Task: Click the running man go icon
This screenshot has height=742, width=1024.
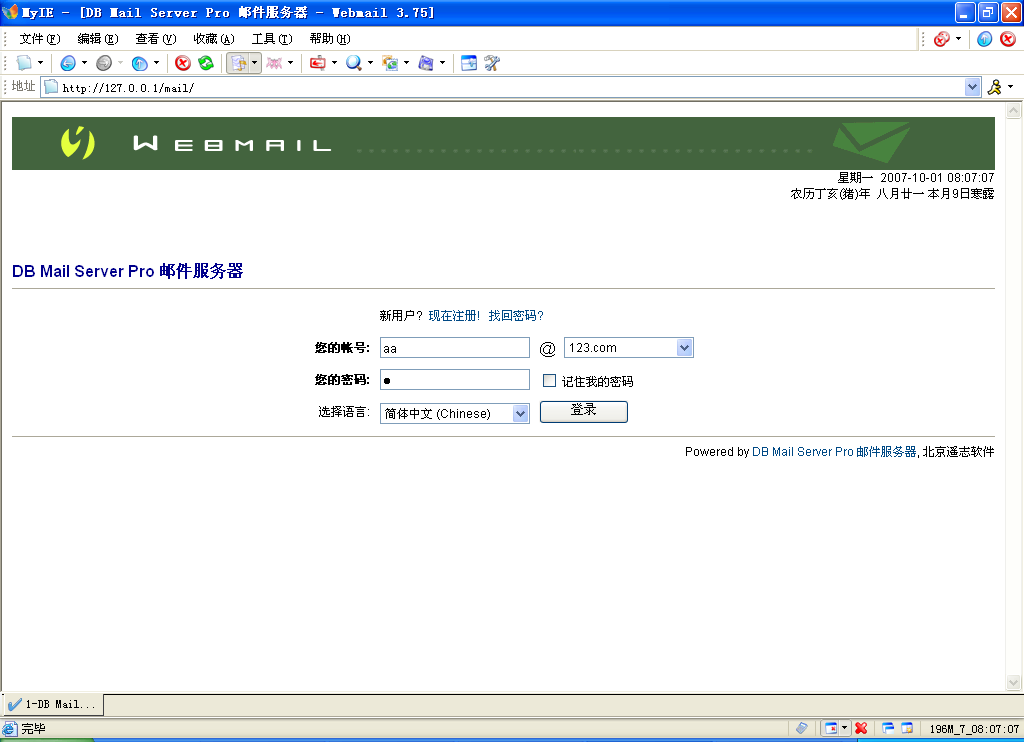Action: [995, 87]
